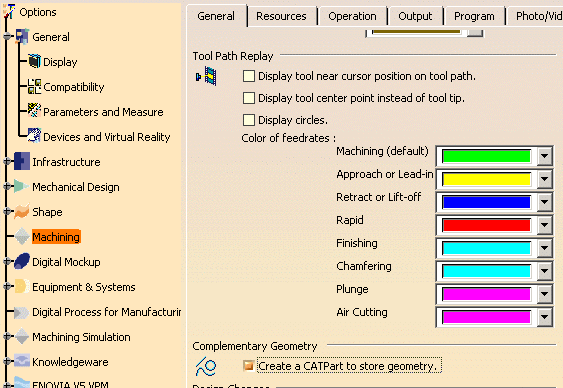The width and height of the screenshot is (563, 388).
Task: Click the Digital Process for Manufacturing icon
Action: coord(22,312)
